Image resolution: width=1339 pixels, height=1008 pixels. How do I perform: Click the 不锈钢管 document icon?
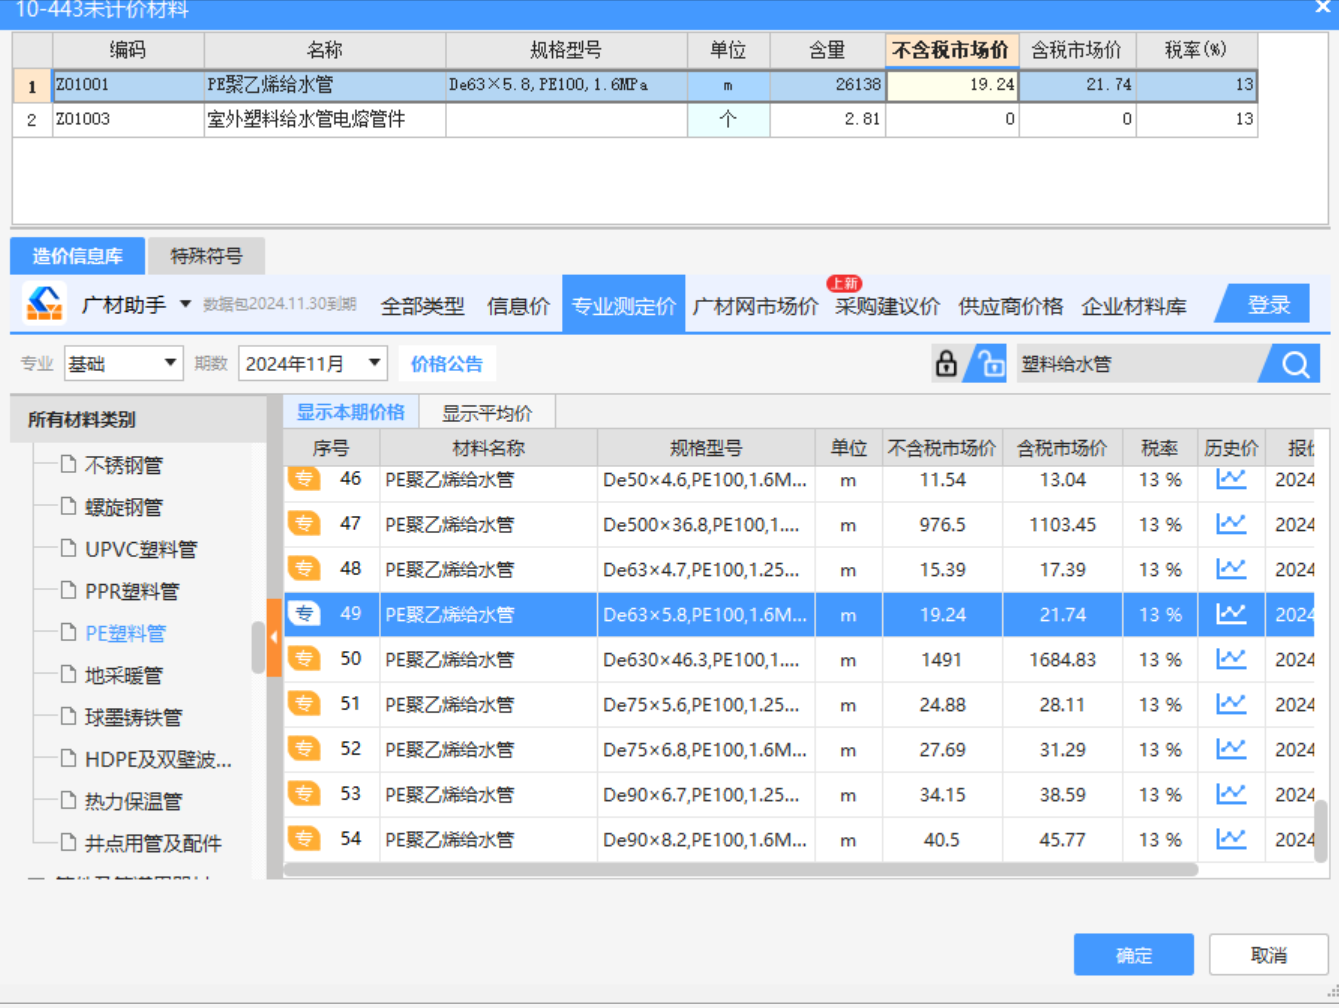point(68,464)
